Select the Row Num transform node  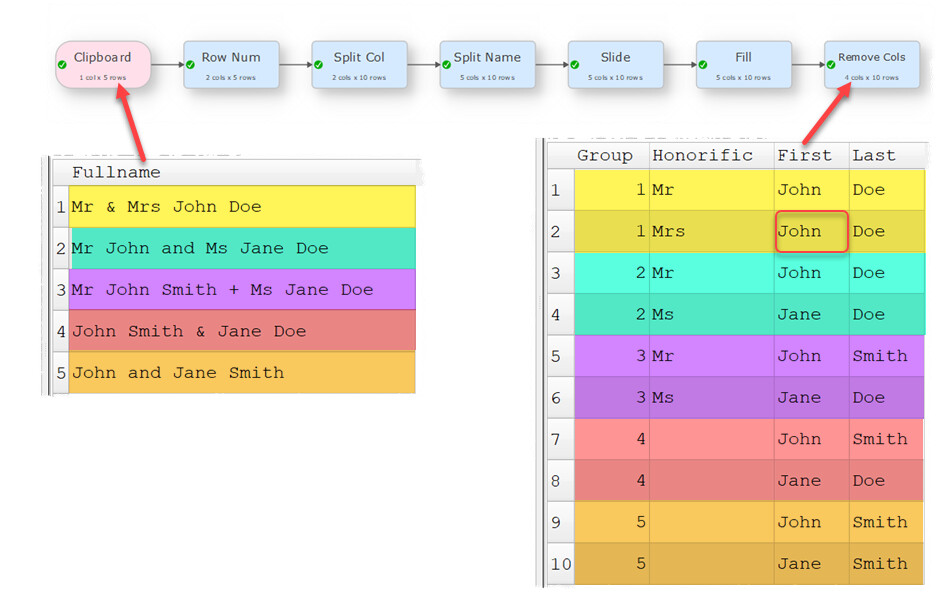[231, 65]
